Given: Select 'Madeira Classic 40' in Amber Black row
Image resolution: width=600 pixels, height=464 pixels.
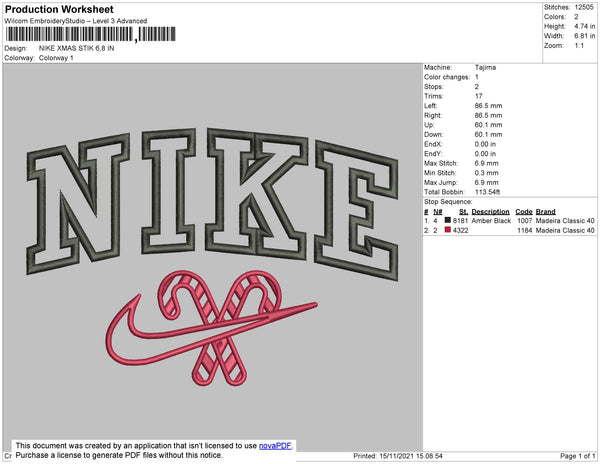Looking at the screenshot, I should [565, 221].
